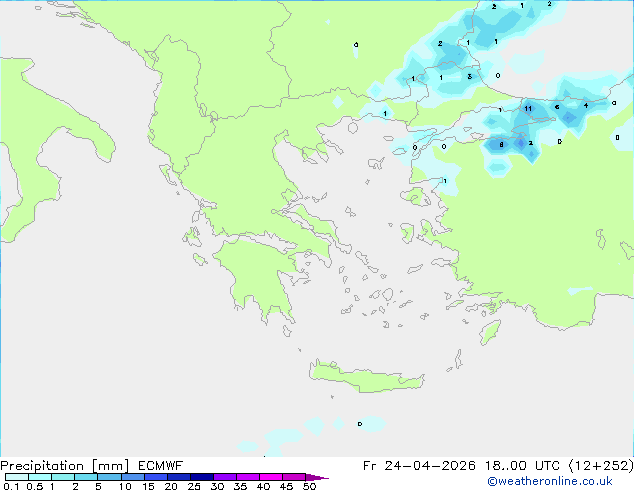Open the weatheronline.co.uk copyright link
Screen dimensions: 634x490
coord(550,481)
